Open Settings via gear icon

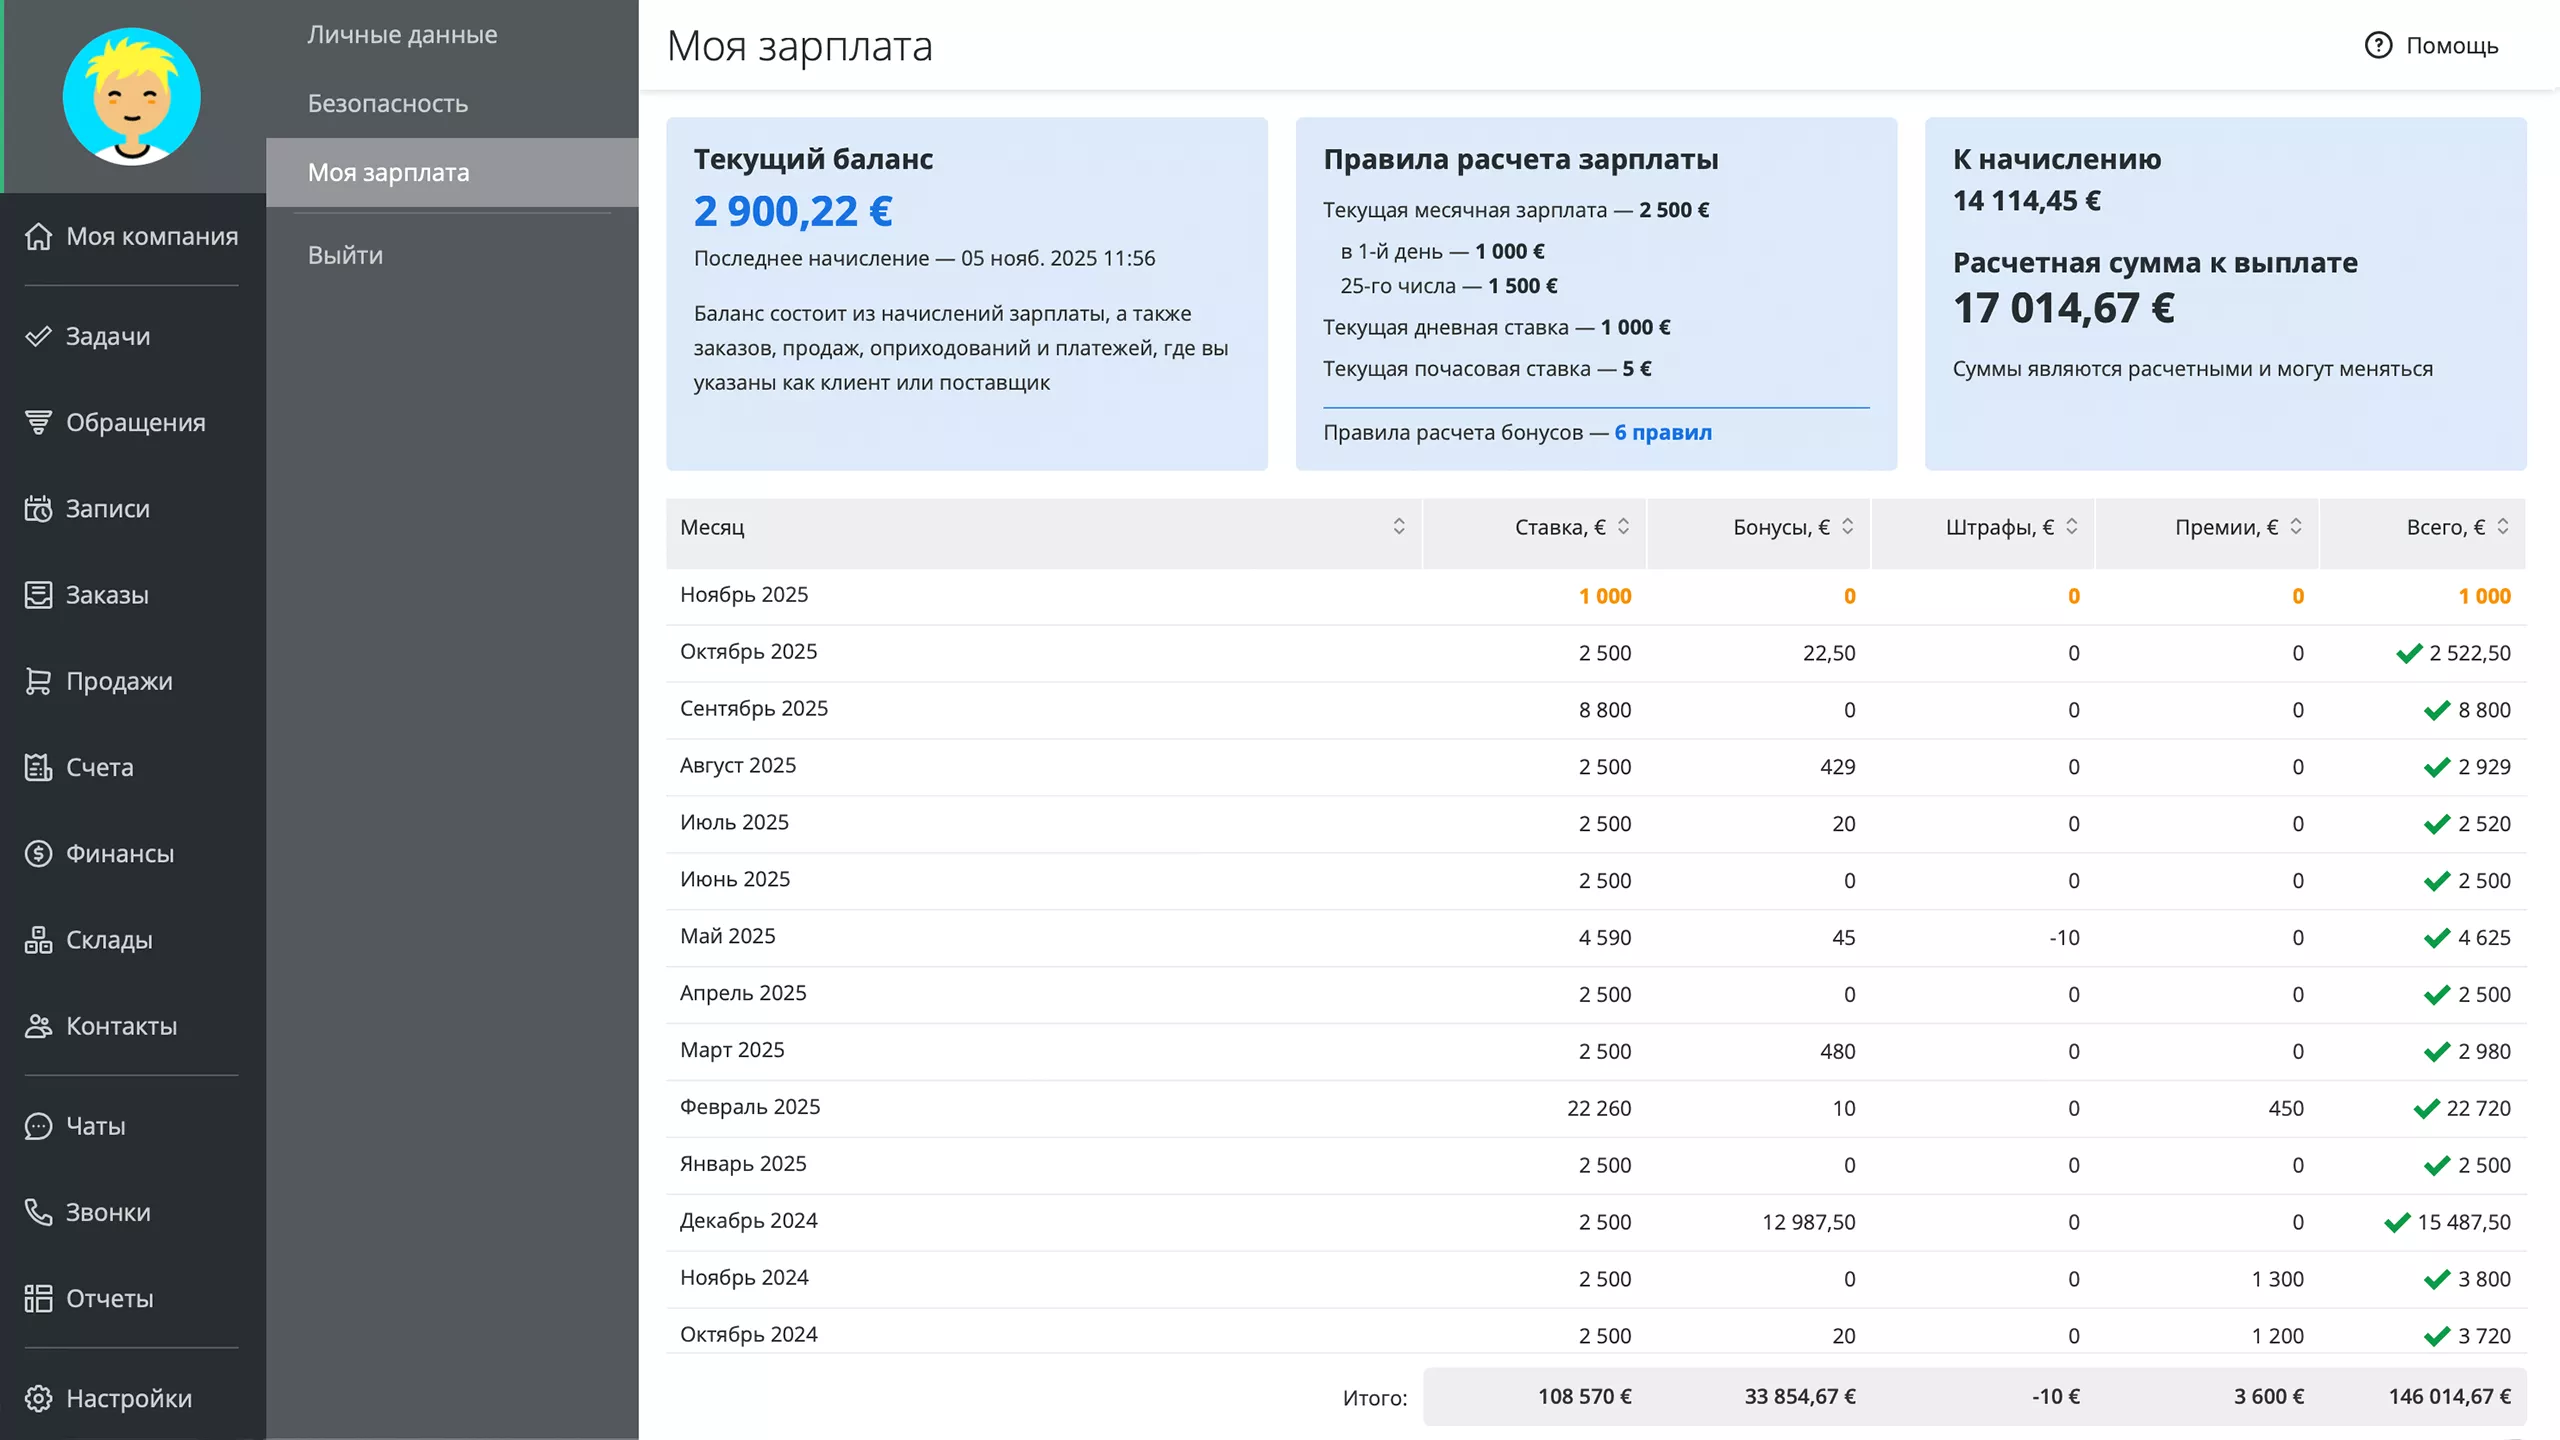click(38, 1398)
